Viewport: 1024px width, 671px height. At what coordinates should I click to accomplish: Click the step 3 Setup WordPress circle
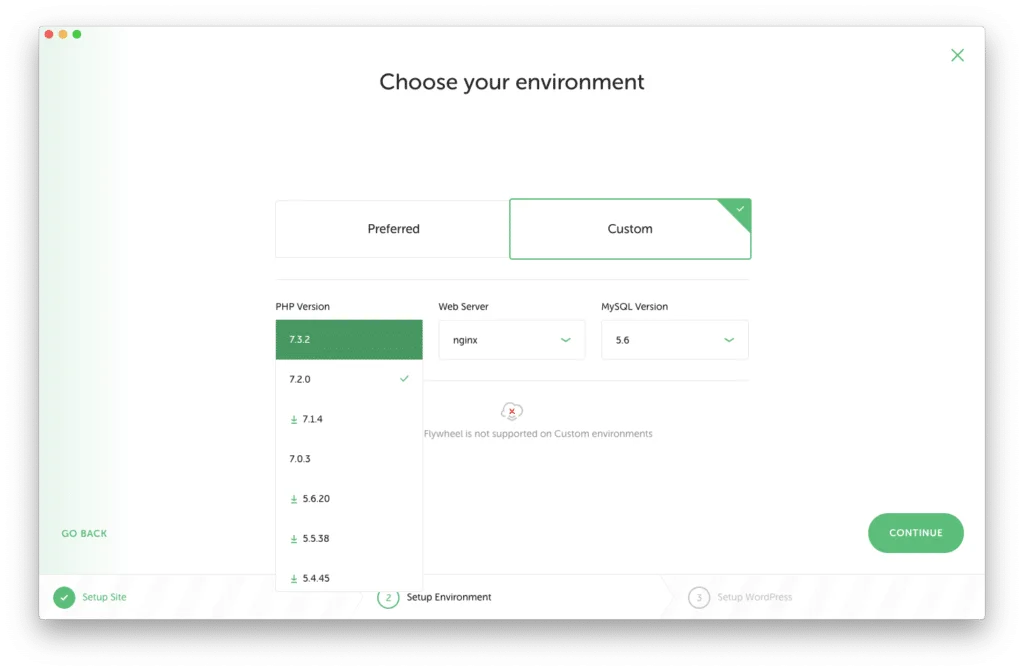click(699, 597)
